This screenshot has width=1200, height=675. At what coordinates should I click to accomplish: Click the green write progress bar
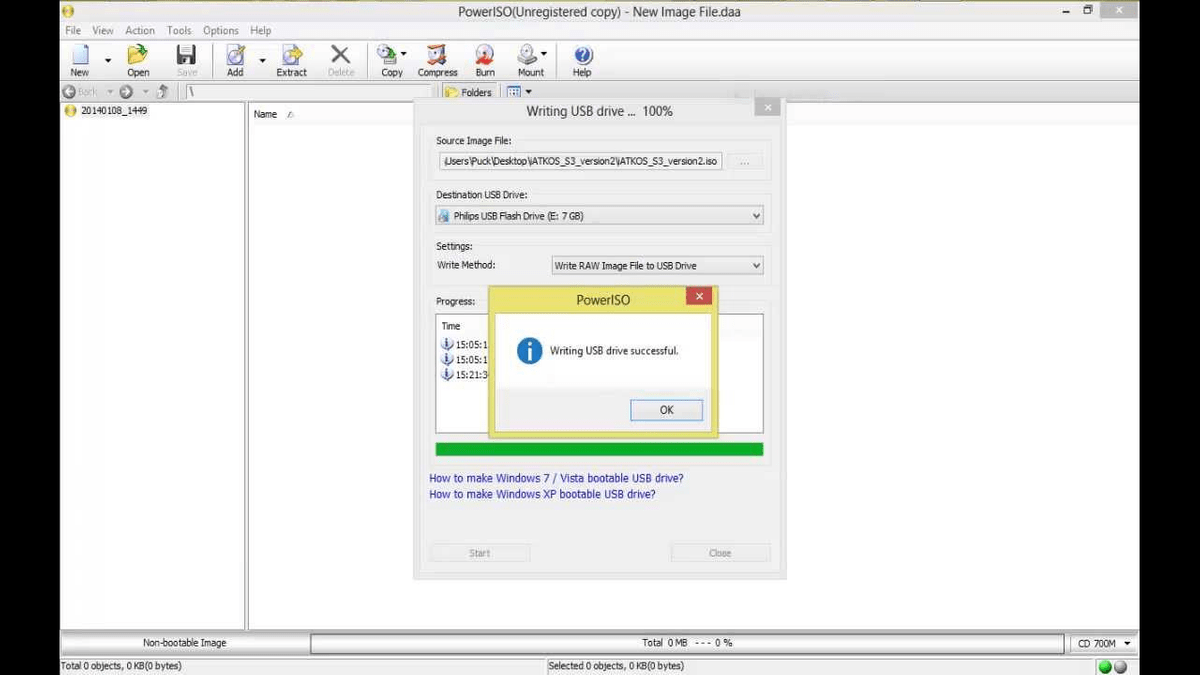coord(599,450)
